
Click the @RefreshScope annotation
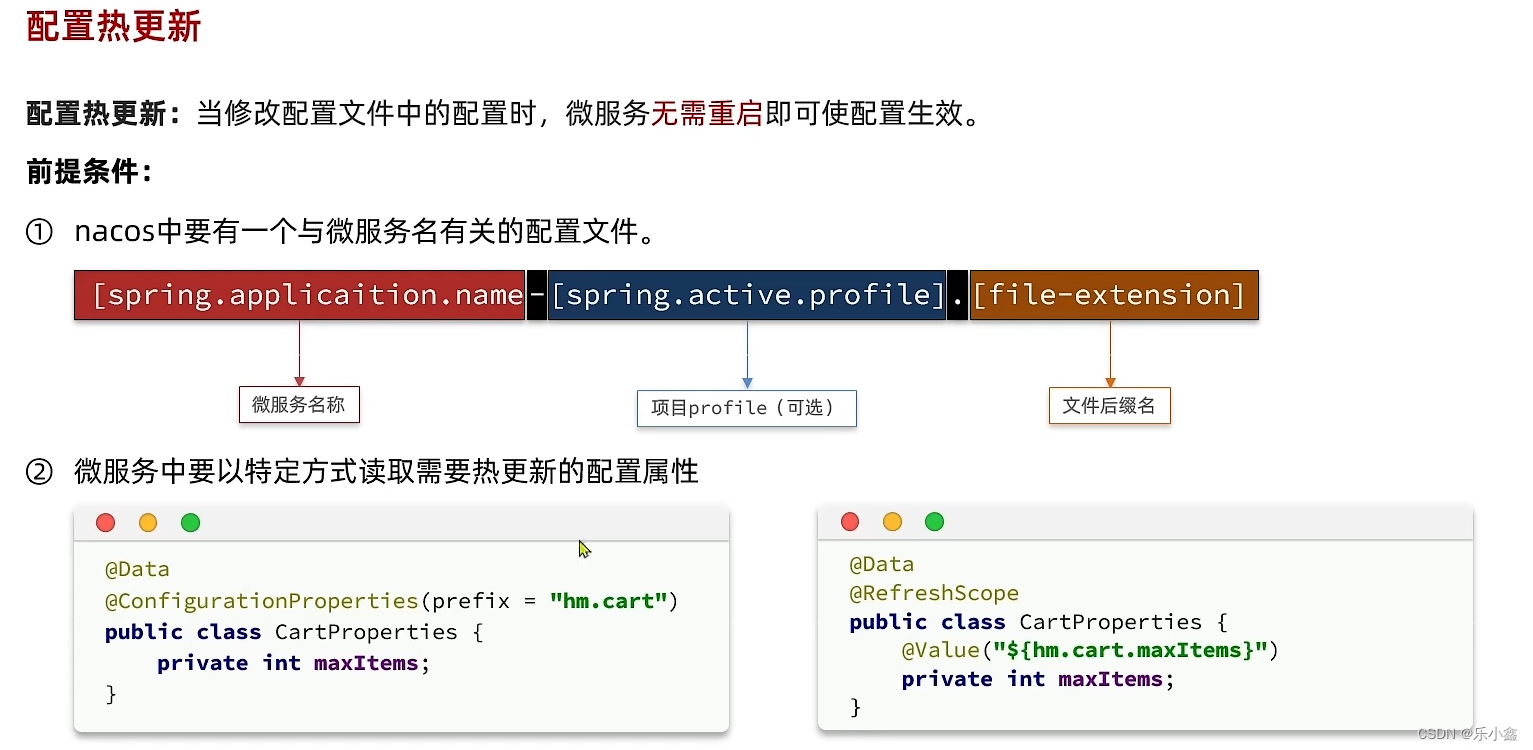point(934,593)
